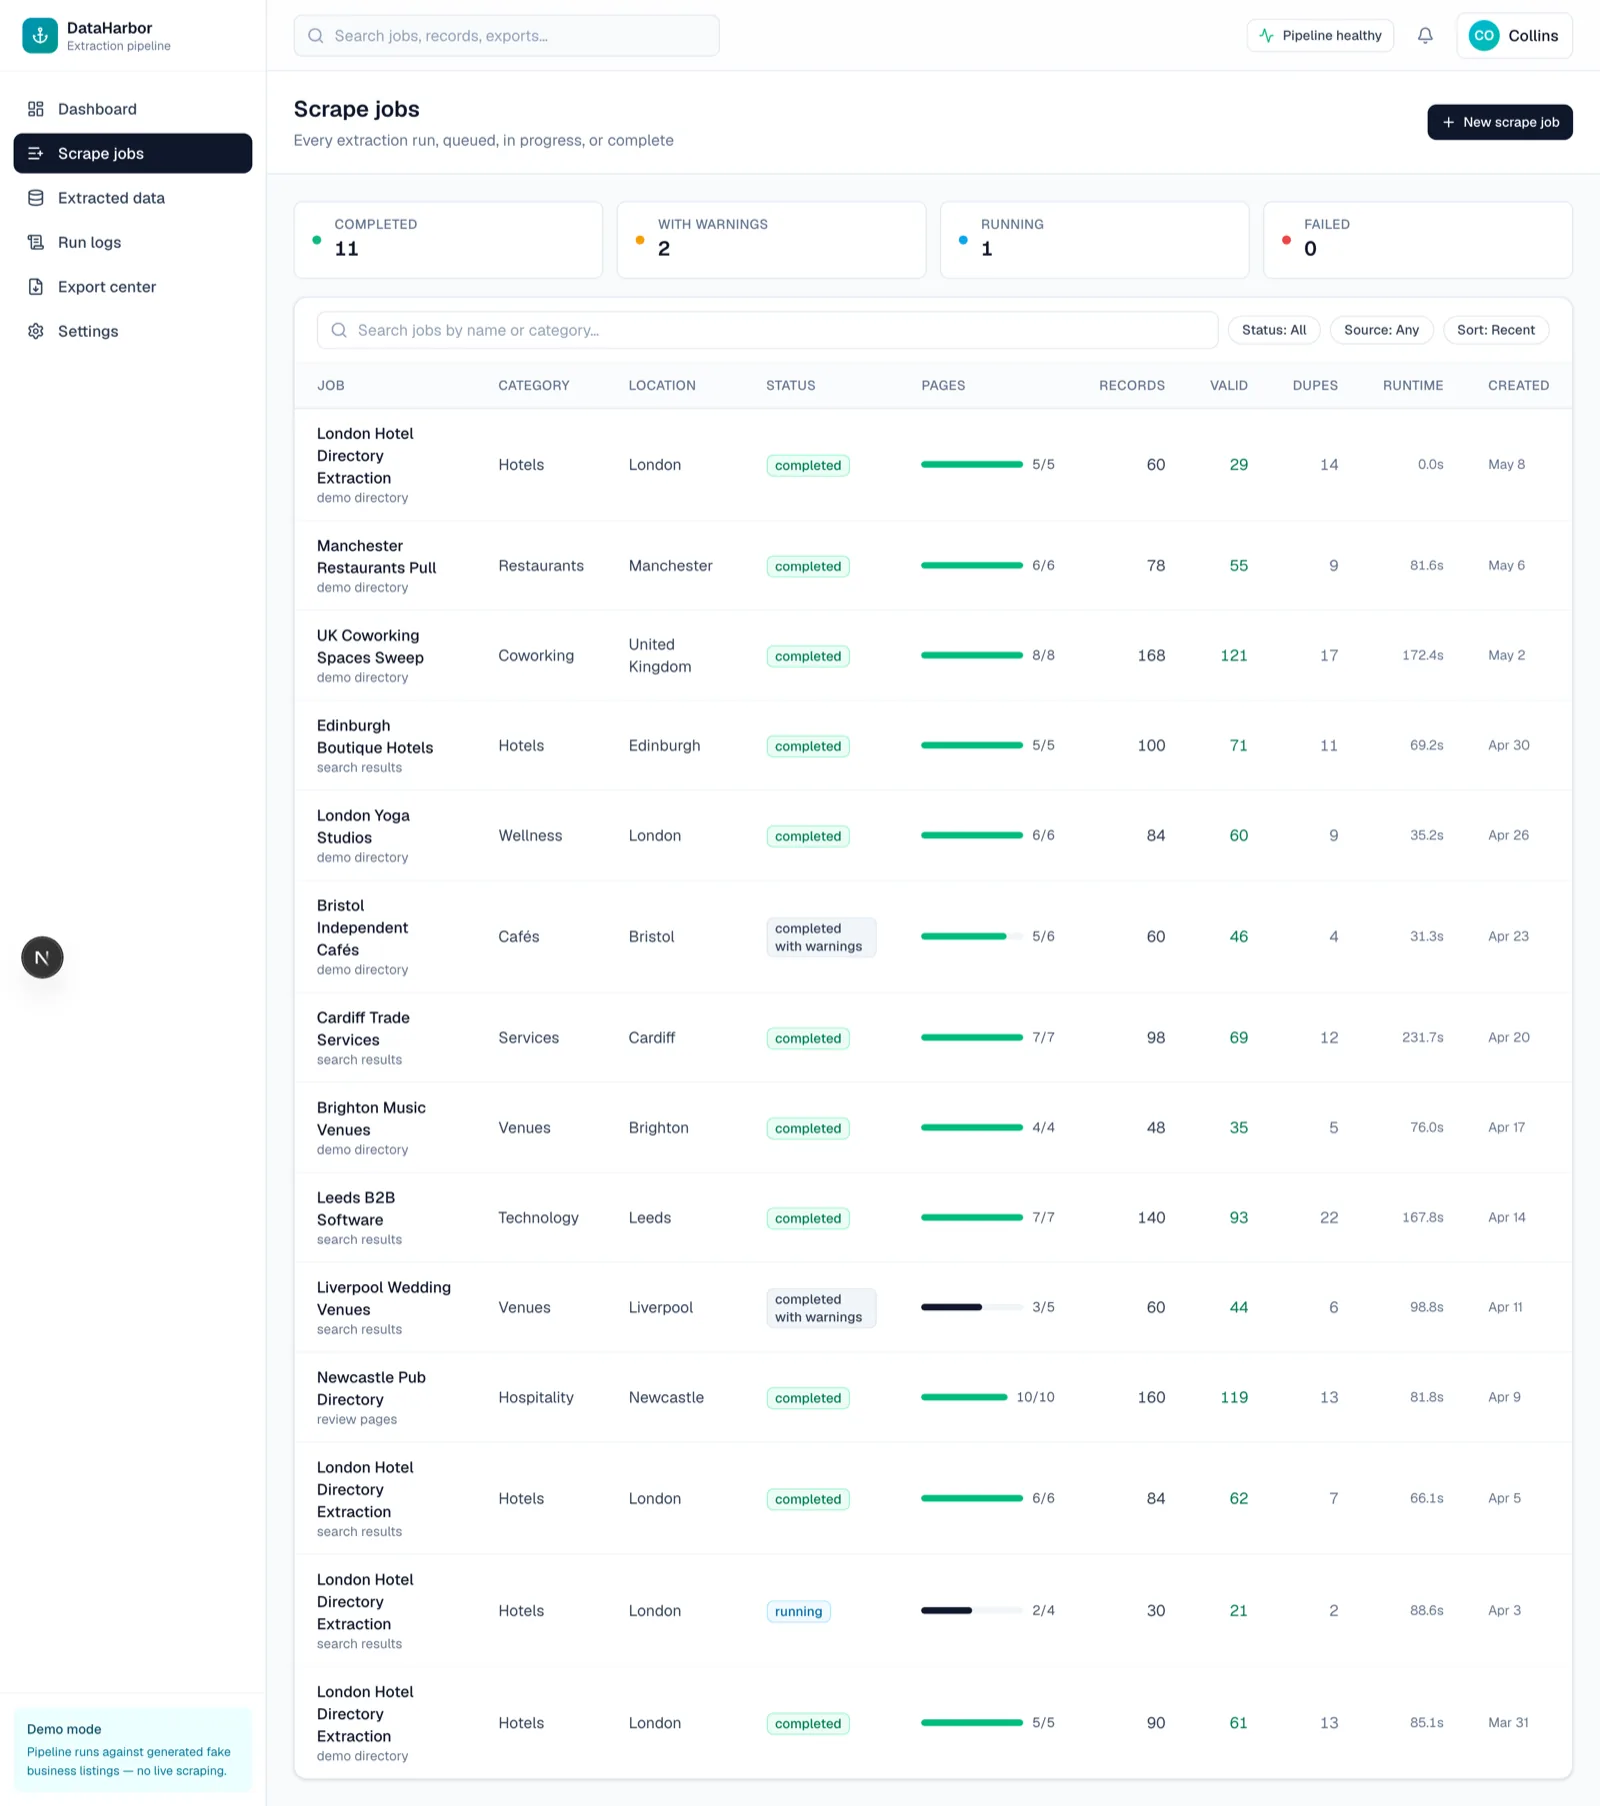Click the RECORDS column header

pyautogui.click(x=1131, y=385)
